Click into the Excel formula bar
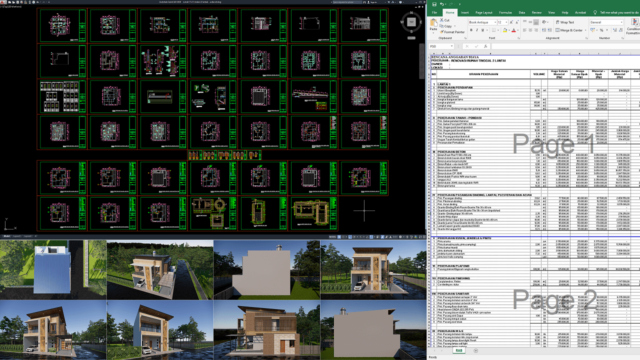The height and width of the screenshot is (360, 640). tap(565, 47)
